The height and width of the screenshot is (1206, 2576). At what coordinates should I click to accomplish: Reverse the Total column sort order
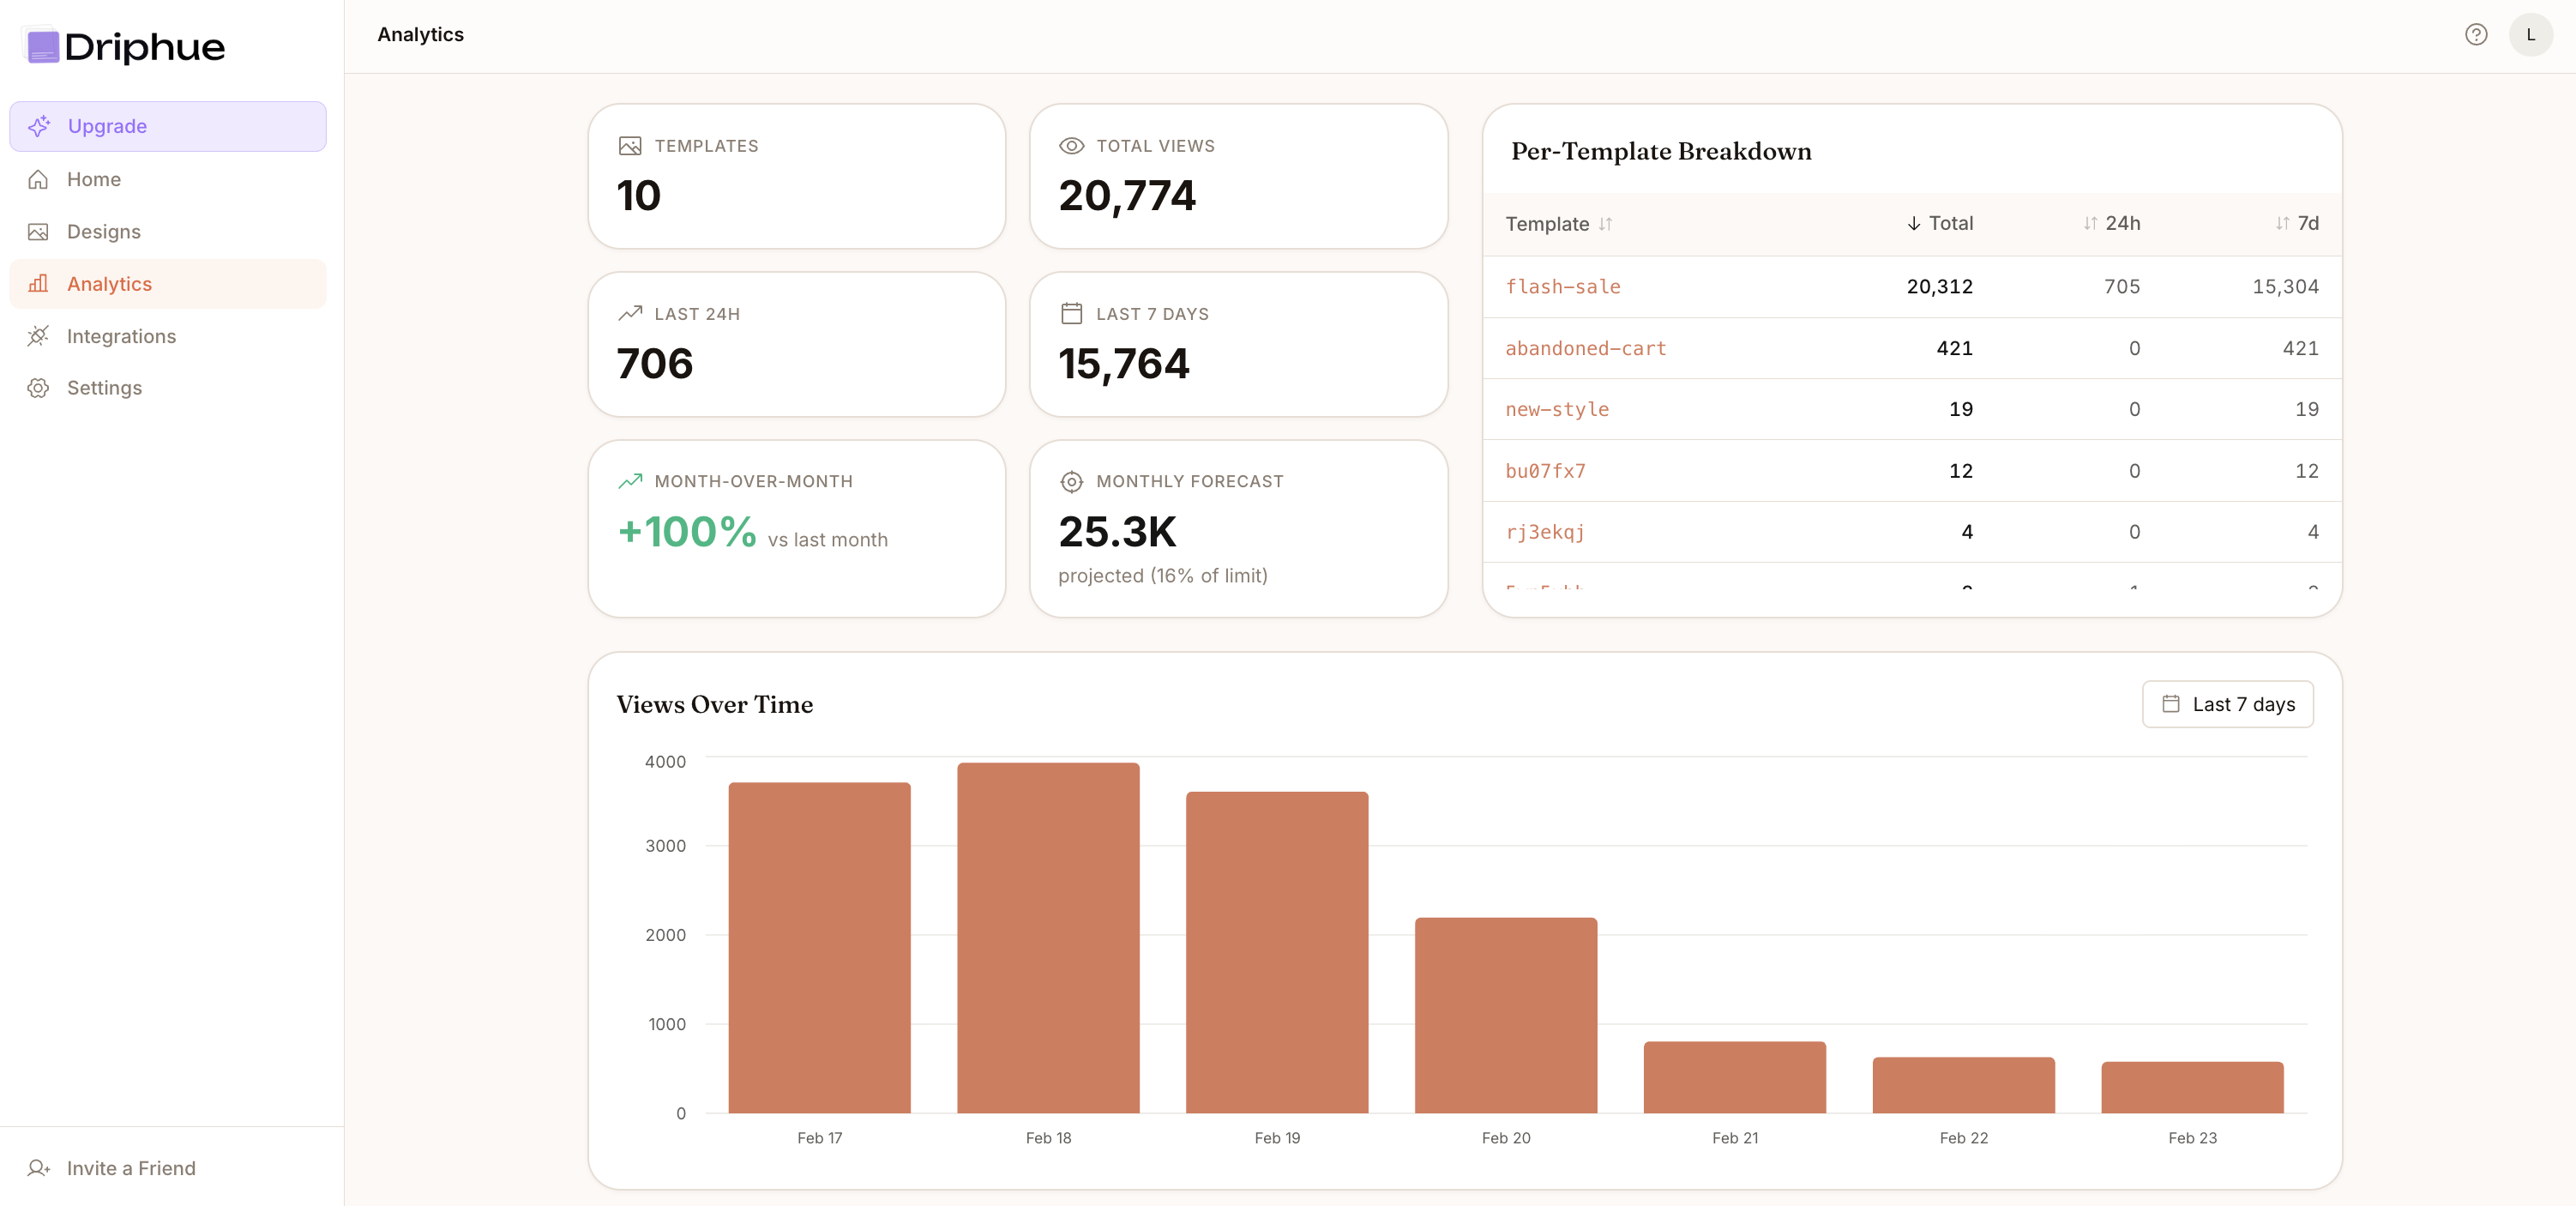pos(1939,223)
